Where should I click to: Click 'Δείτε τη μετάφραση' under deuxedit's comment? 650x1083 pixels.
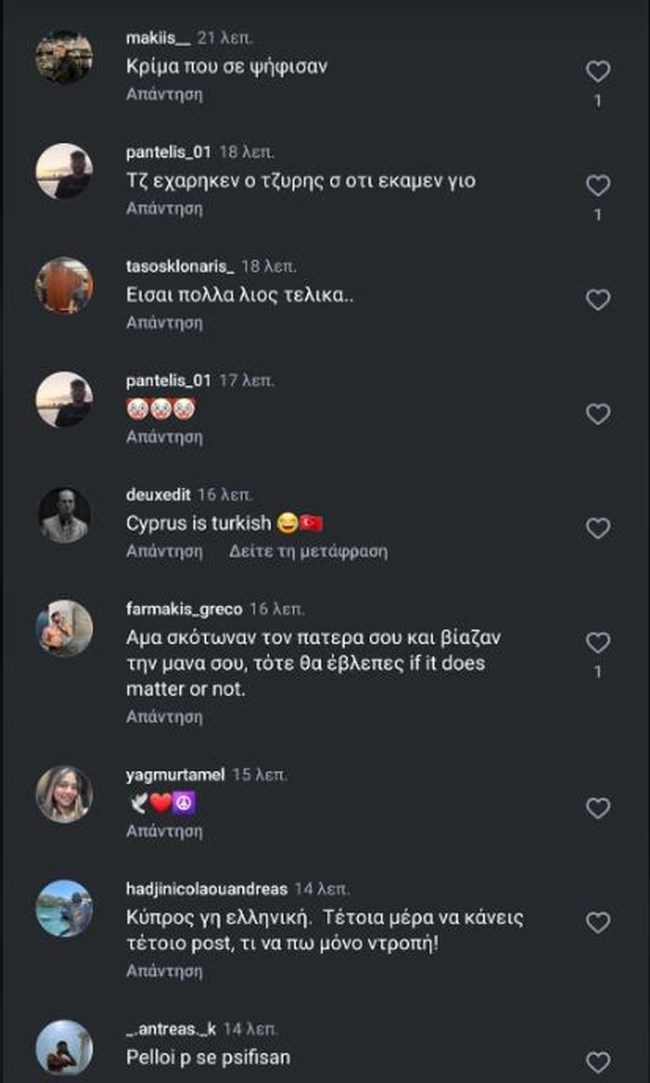pyautogui.click(x=307, y=551)
